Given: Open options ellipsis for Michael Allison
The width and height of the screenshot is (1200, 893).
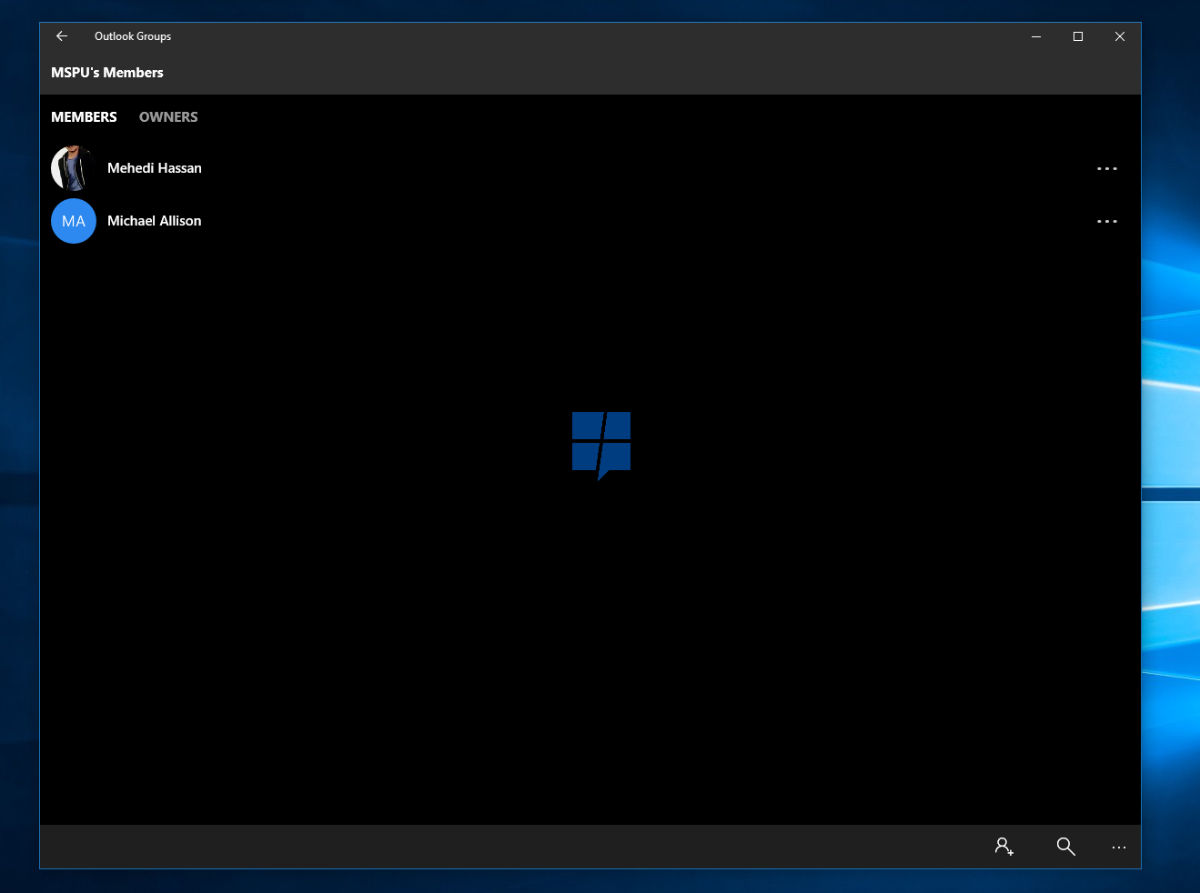Looking at the screenshot, I should [x=1107, y=221].
